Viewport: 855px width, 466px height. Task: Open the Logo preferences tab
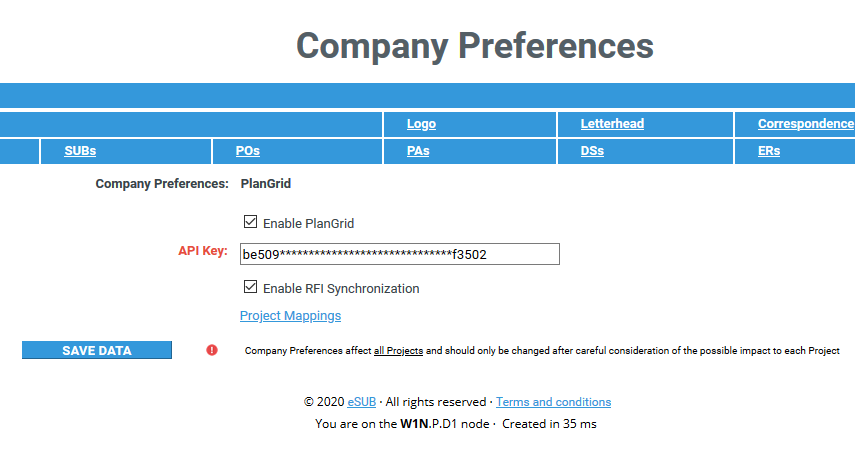point(421,124)
